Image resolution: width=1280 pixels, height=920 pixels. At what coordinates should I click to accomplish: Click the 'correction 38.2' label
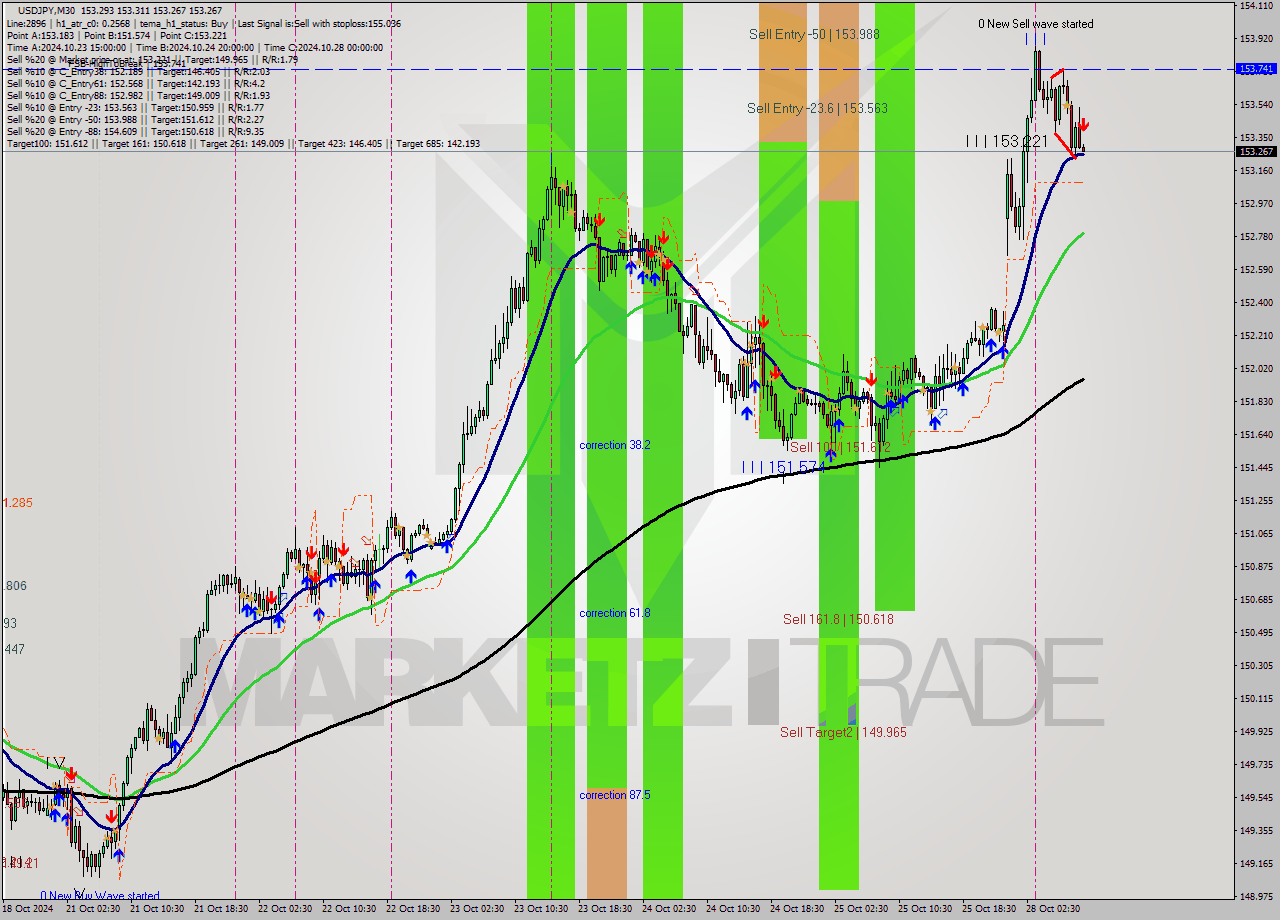(x=615, y=445)
